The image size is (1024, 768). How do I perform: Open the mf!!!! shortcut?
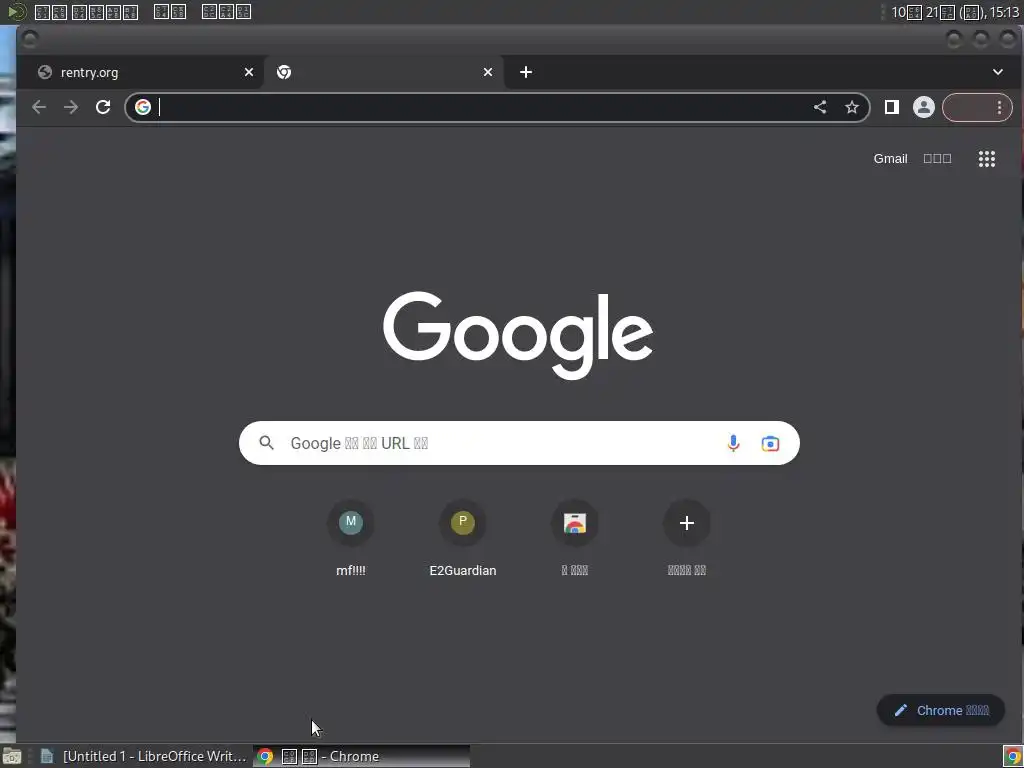[351, 539]
